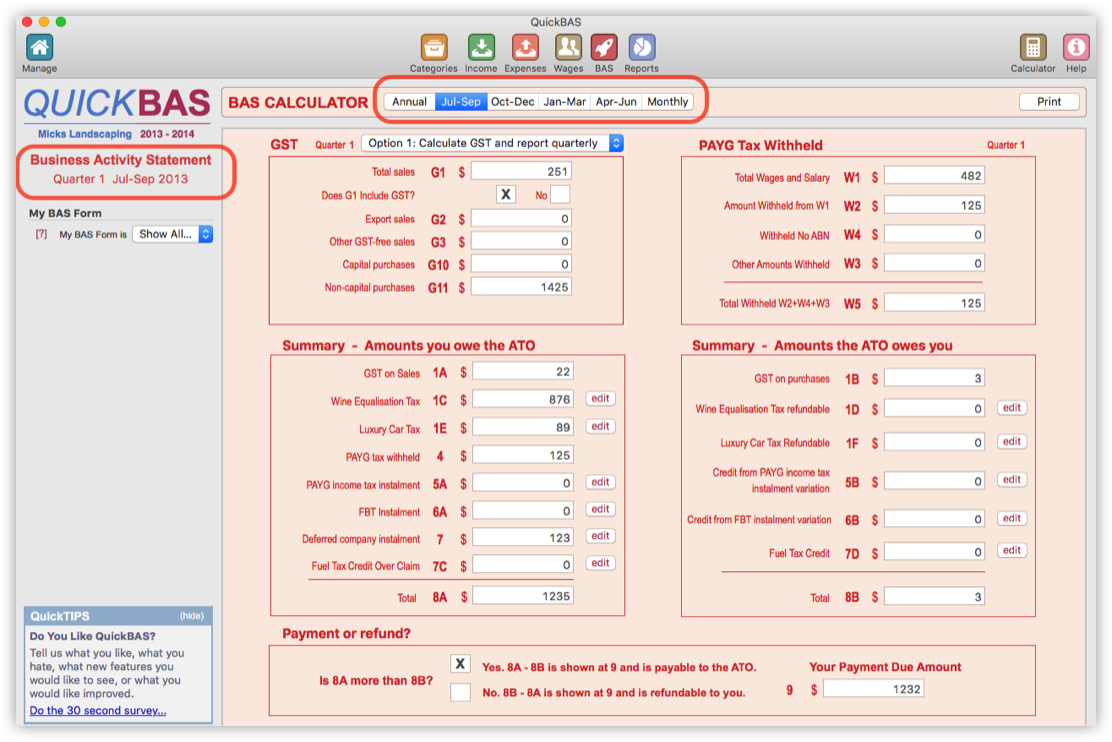Check the No box for G1 includes GST

[x=560, y=195]
